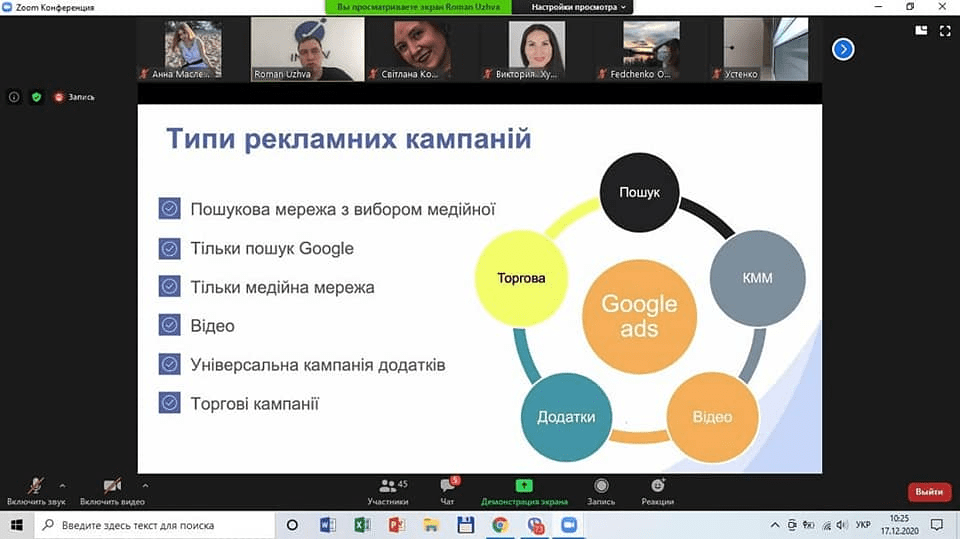Open Word from the taskbar

point(328,525)
